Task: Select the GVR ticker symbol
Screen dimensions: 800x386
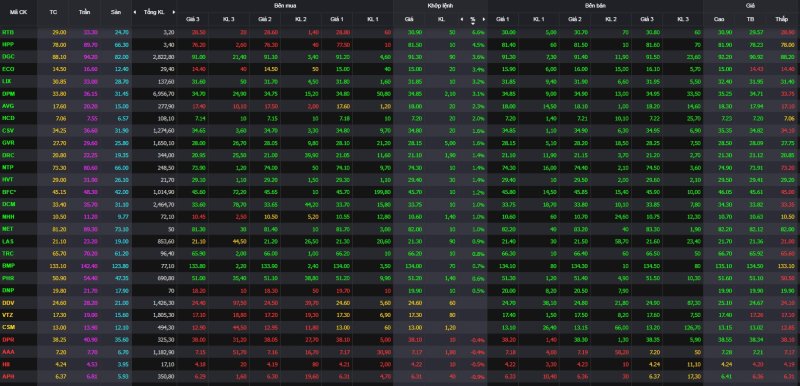Action: [8, 143]
